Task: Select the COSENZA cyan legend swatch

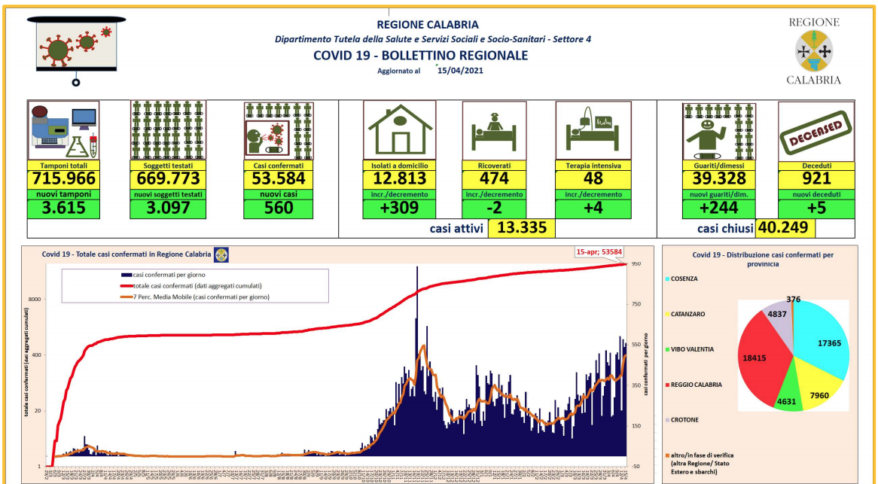Action: [665, 279]
